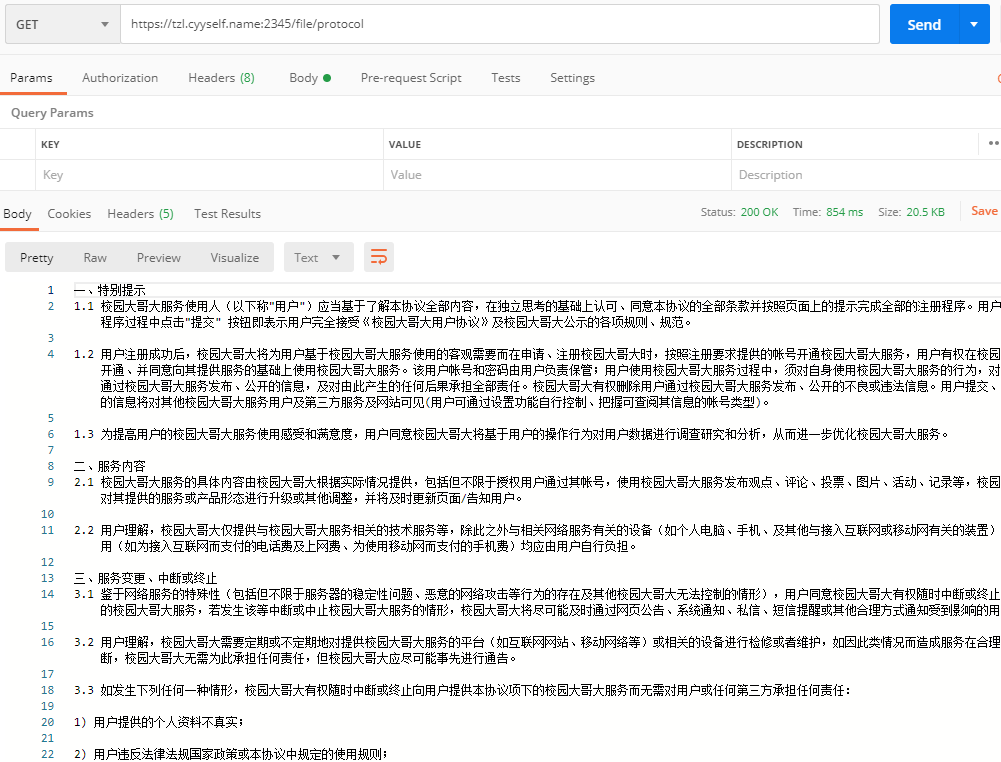
Task: Expand the Send button dropdown arrow
Action: pos(974,24)
